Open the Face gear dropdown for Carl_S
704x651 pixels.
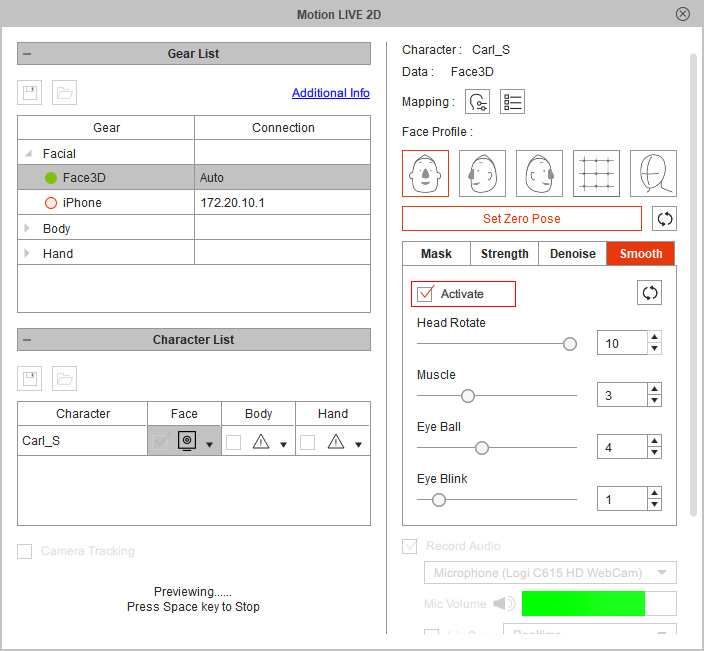209,444
